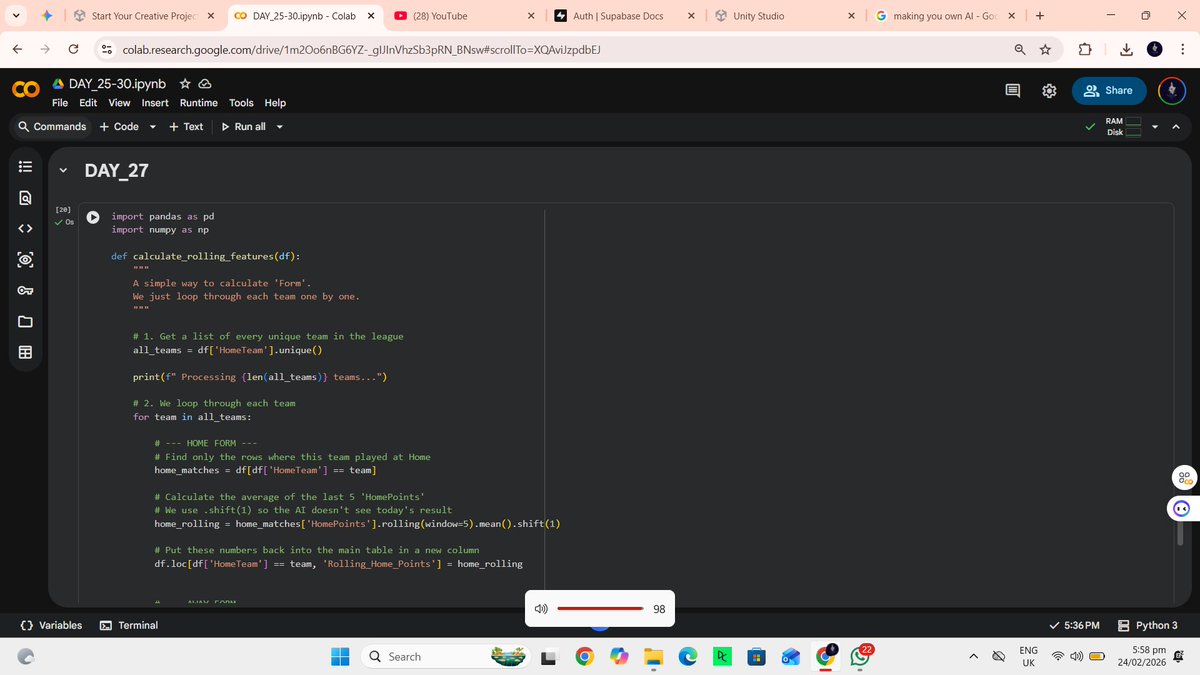Open the Insert menu

click(x=155, y=102)
